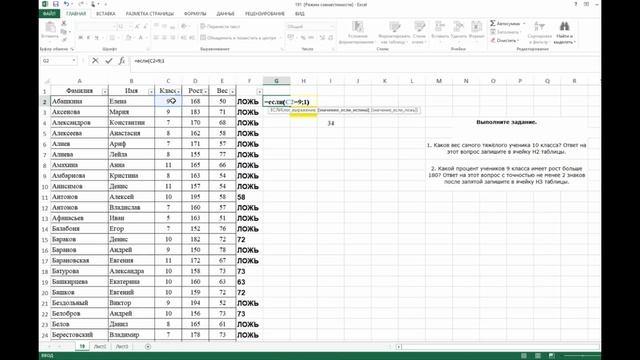640x360 pixels.
Task: Open filter dropdown on Вес column
Action: [x=232, y=91]
